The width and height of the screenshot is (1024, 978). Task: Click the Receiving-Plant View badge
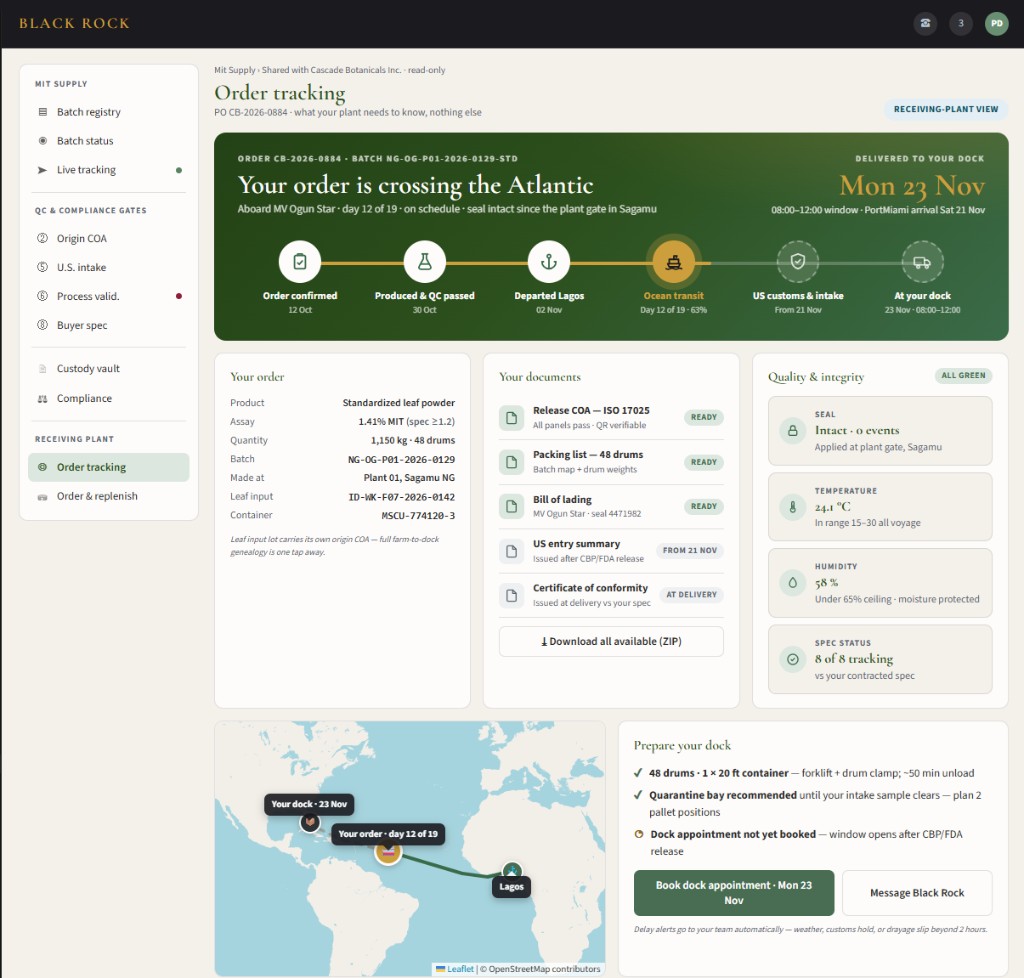click(946, 109)
